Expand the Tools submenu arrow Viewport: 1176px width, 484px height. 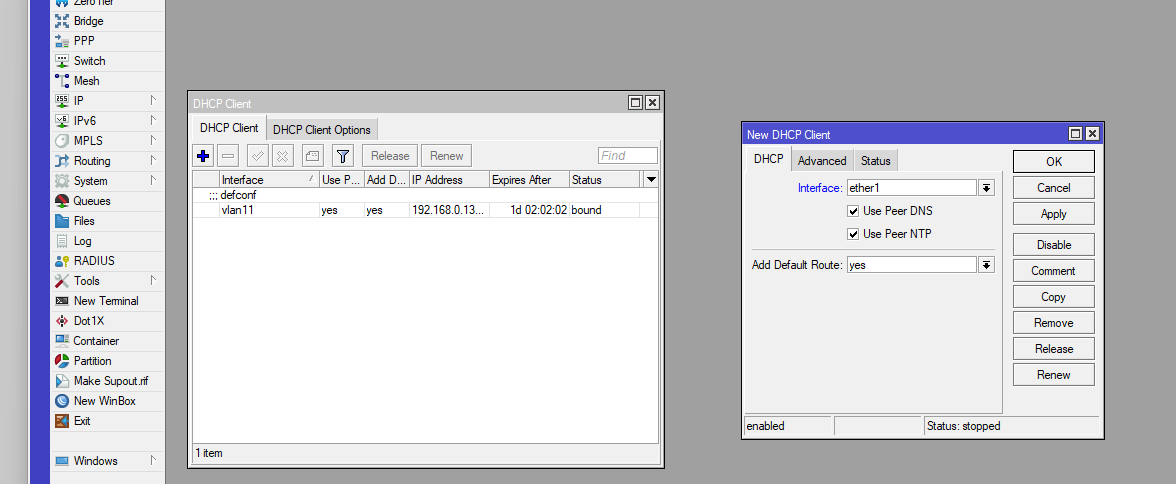153,280
